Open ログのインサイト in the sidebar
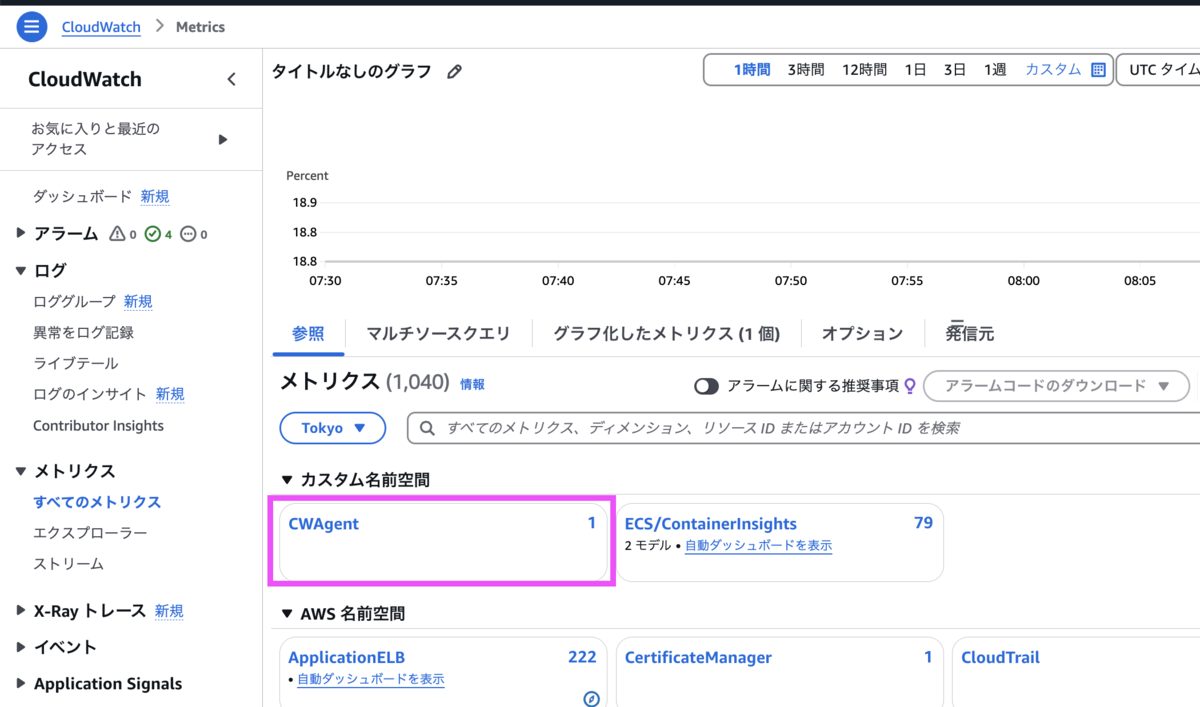 [90, 394]
